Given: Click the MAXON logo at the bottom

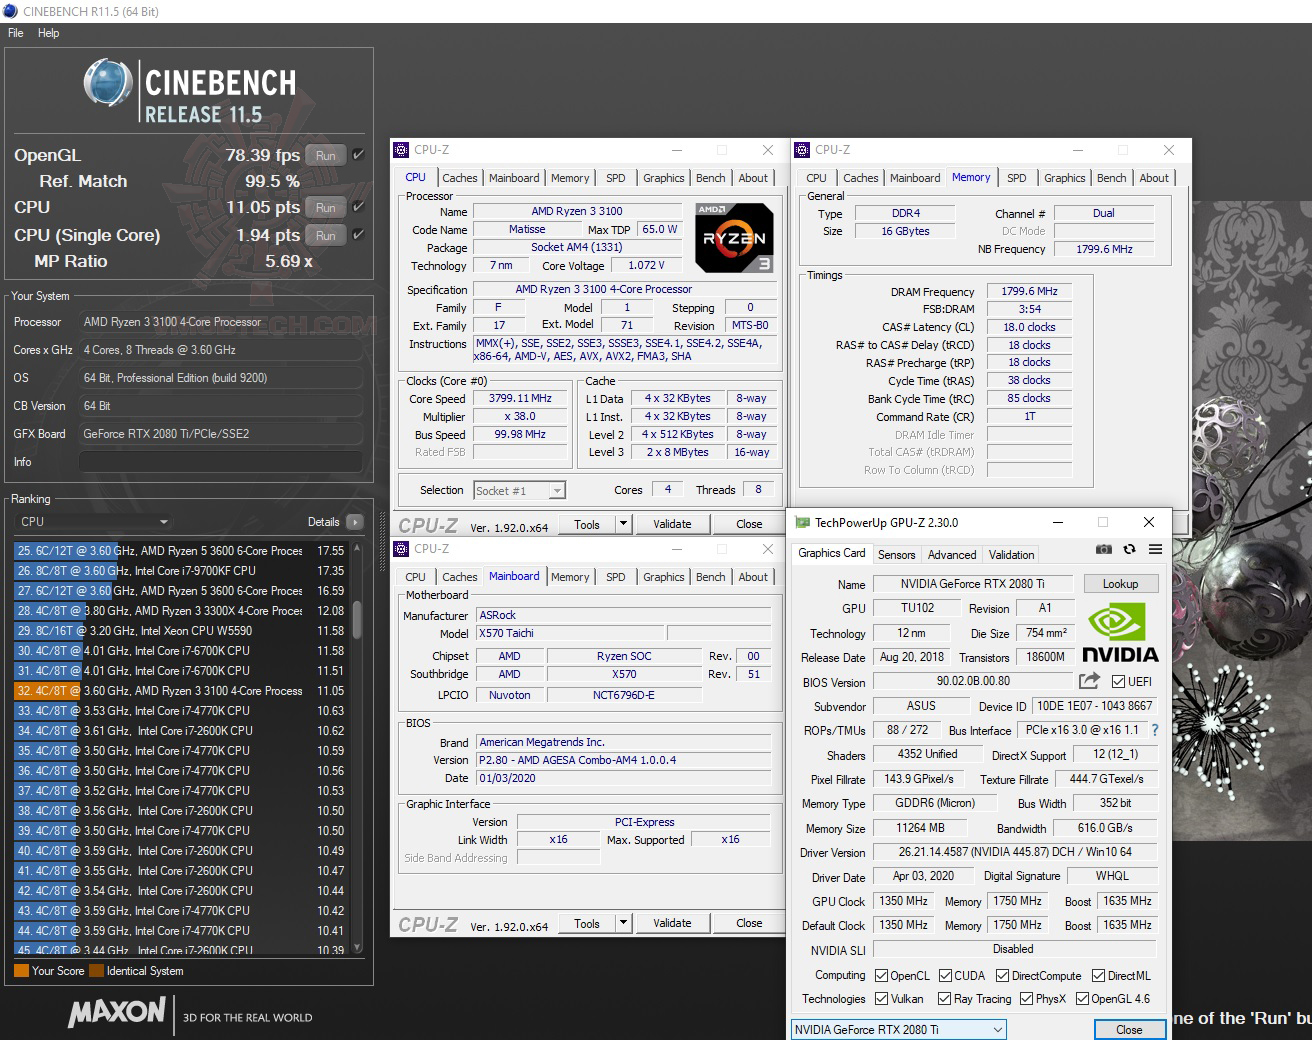Looking at the screenshot, I should (x=116, y=1012).
